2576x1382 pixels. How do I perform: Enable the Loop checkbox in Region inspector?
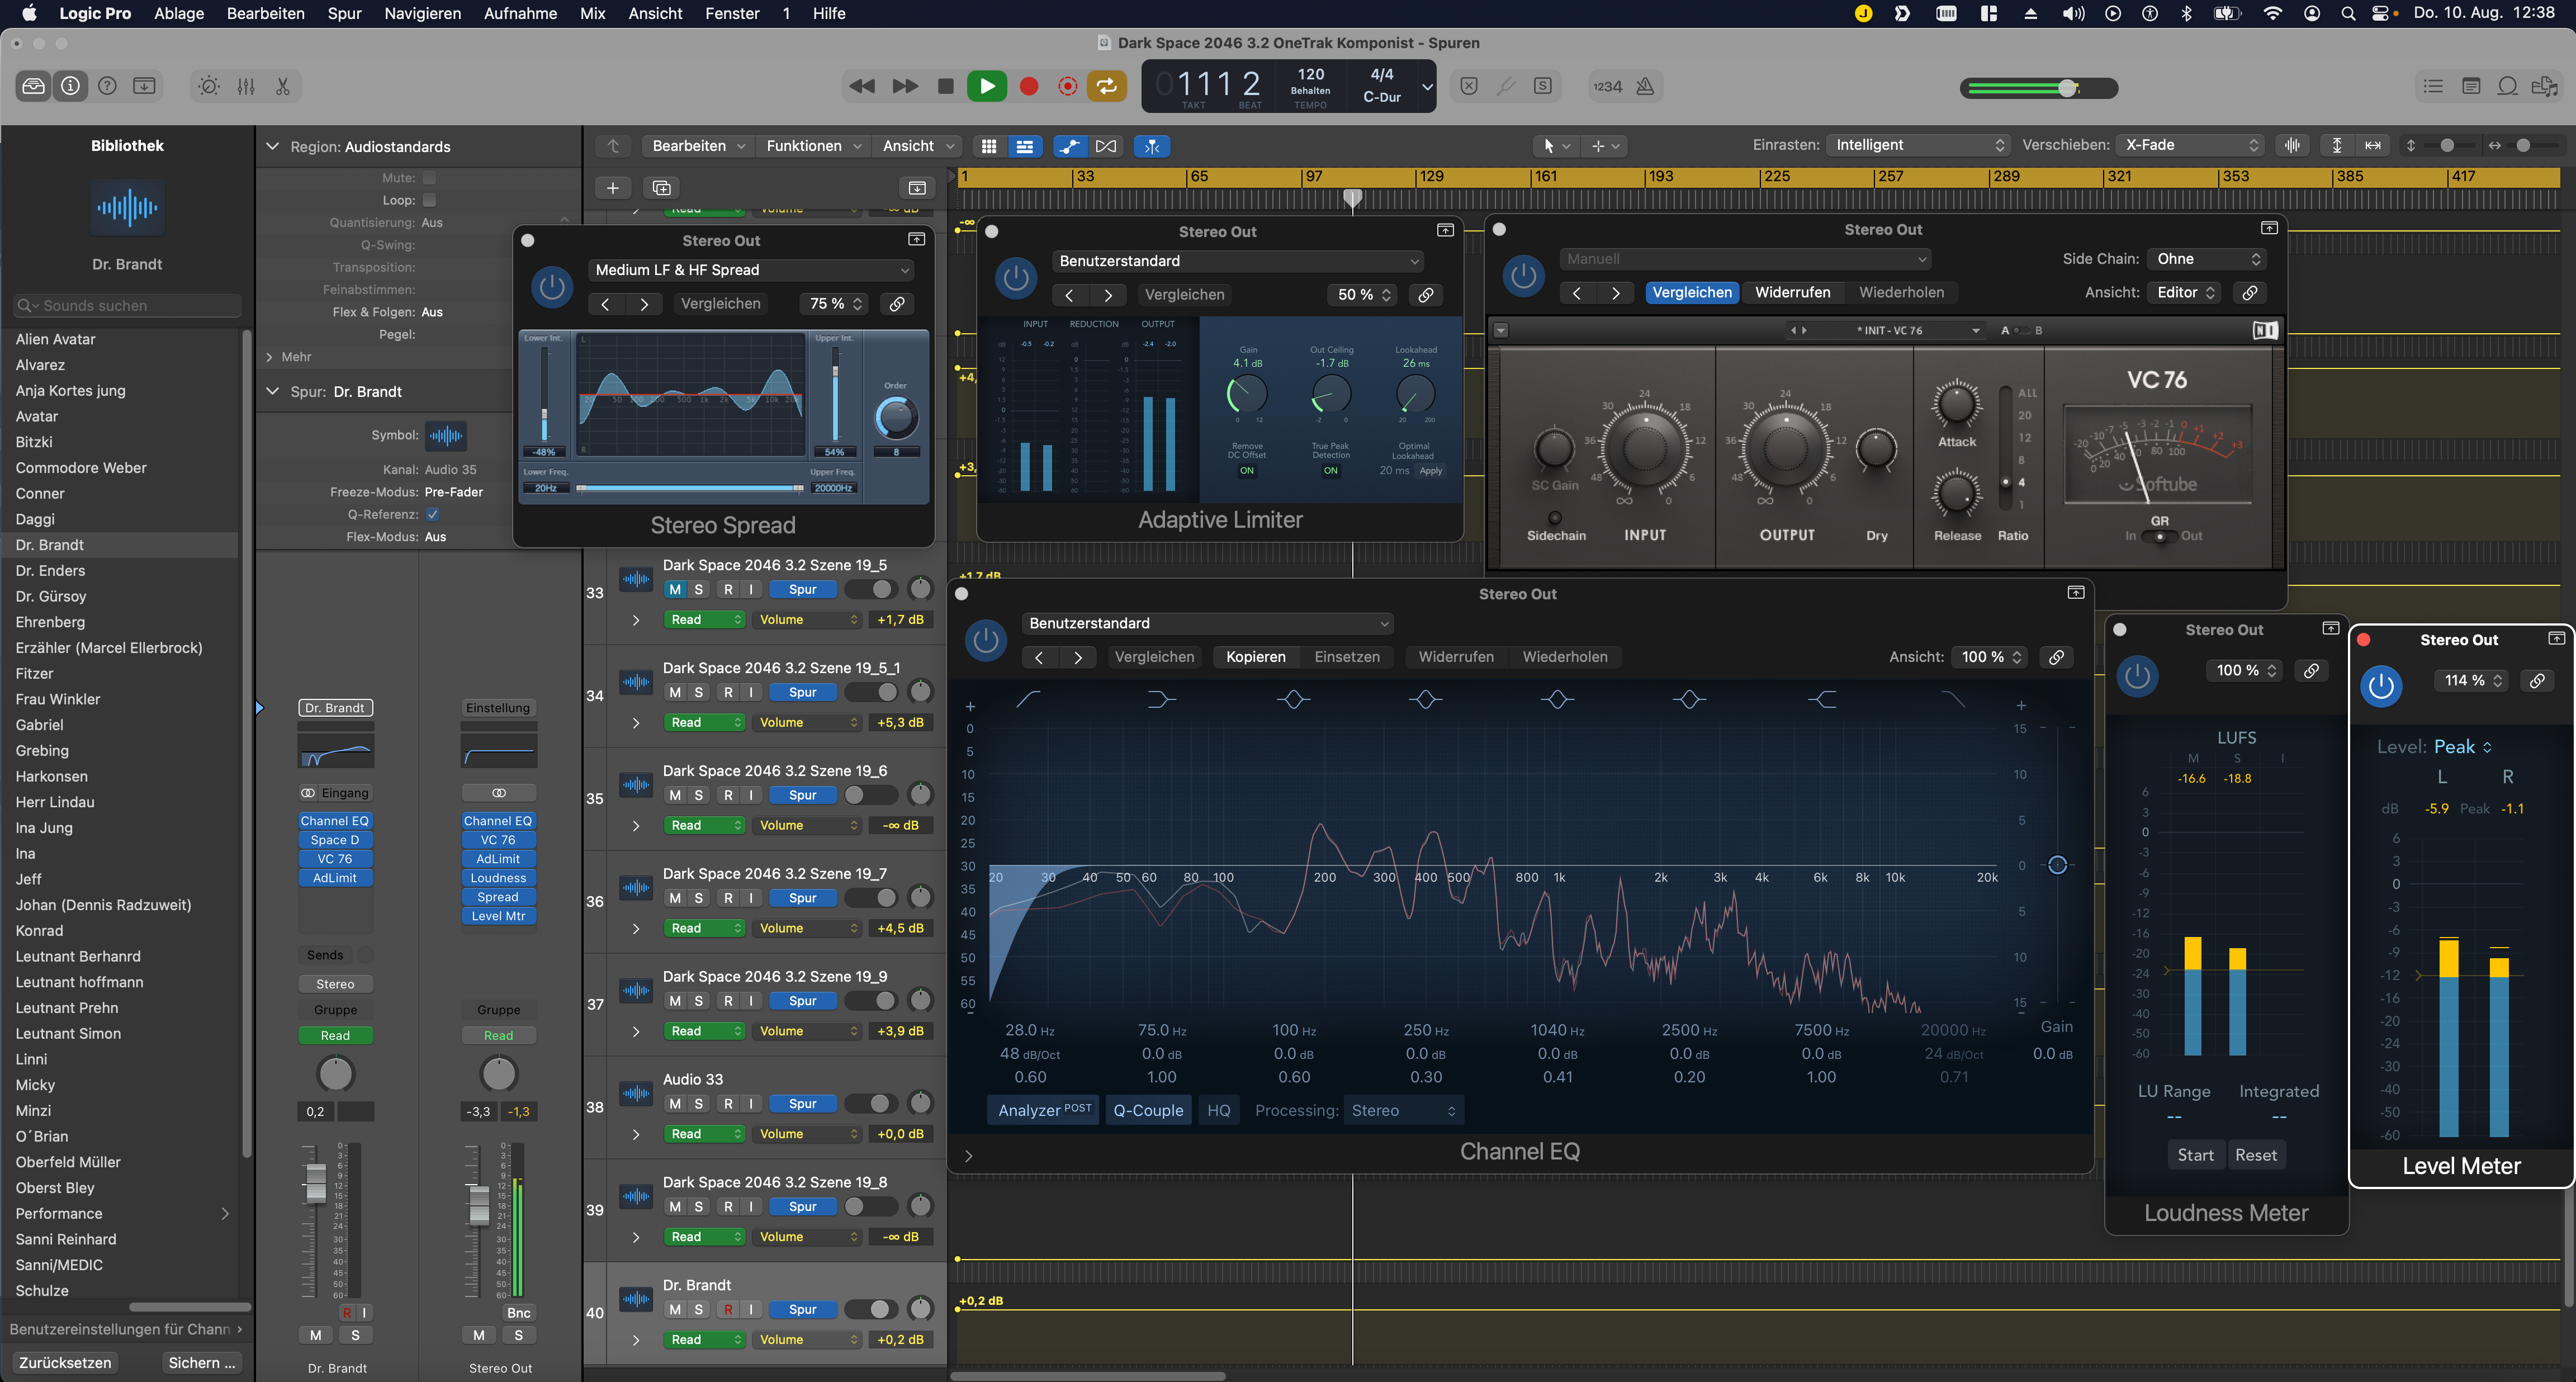pyautogui.click(x=429, y=200)
